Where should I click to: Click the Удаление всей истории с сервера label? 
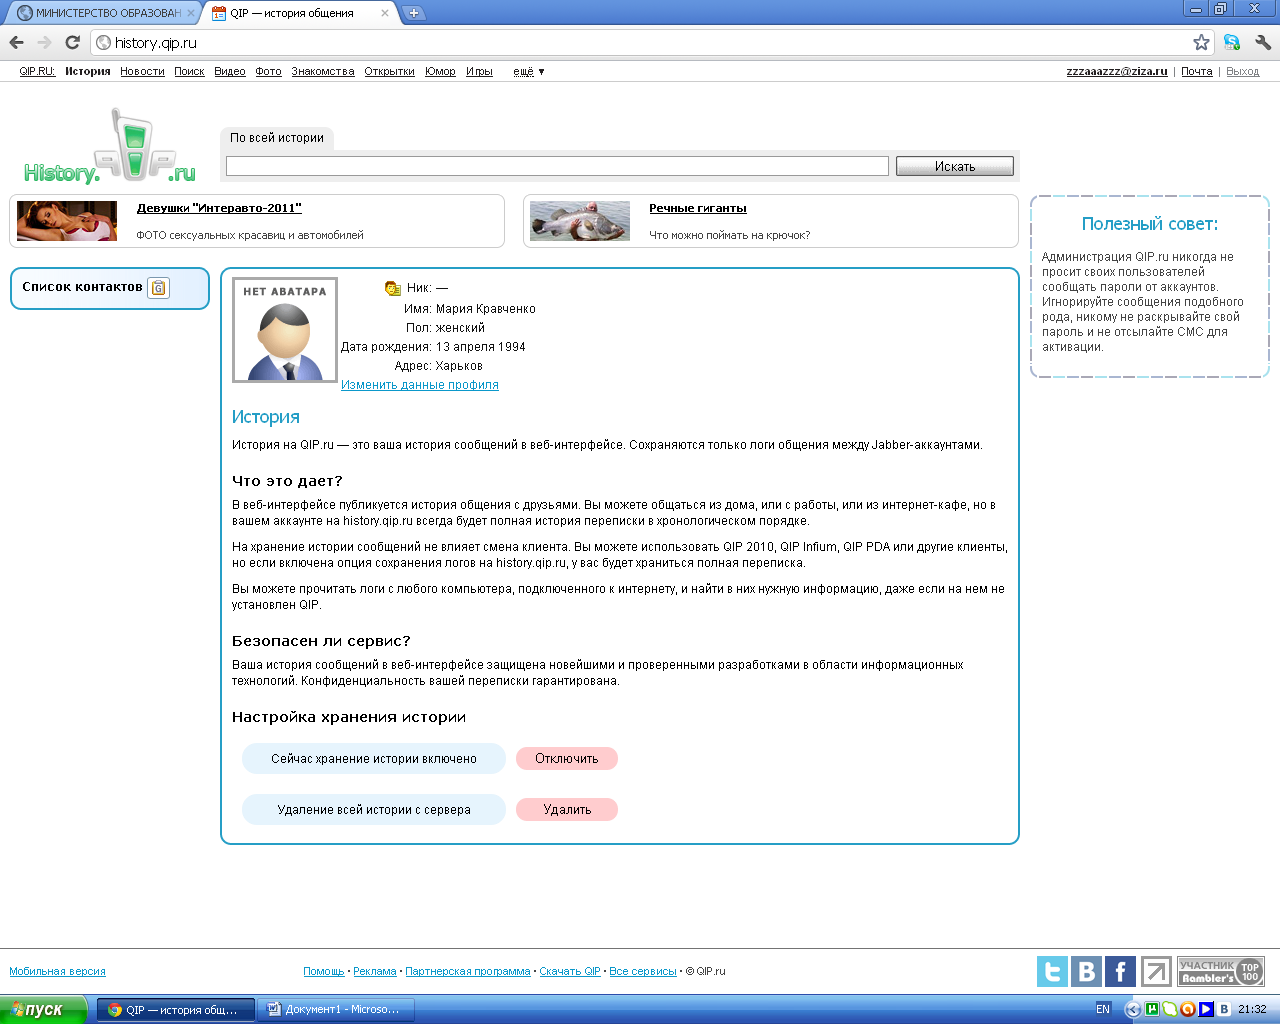click(374, 810)
